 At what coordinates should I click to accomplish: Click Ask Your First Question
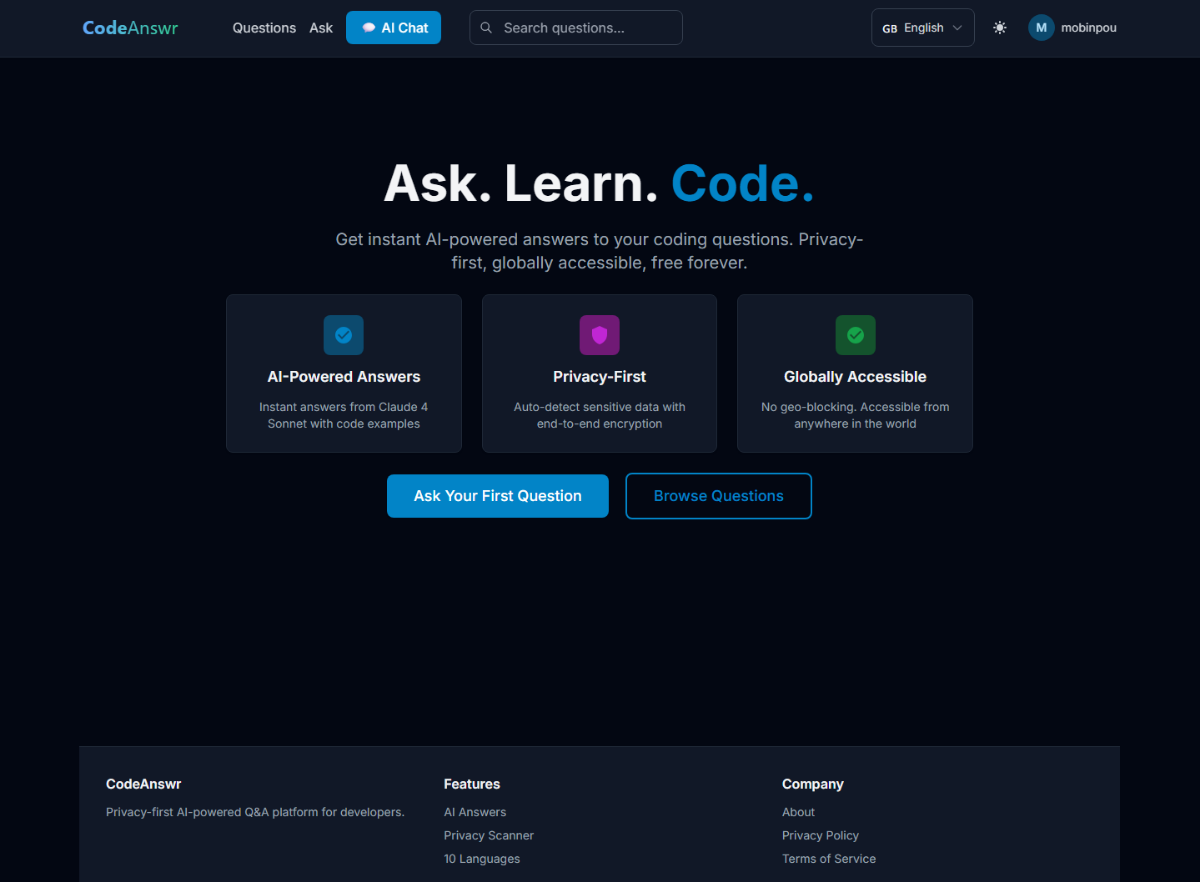coord(497,495)
